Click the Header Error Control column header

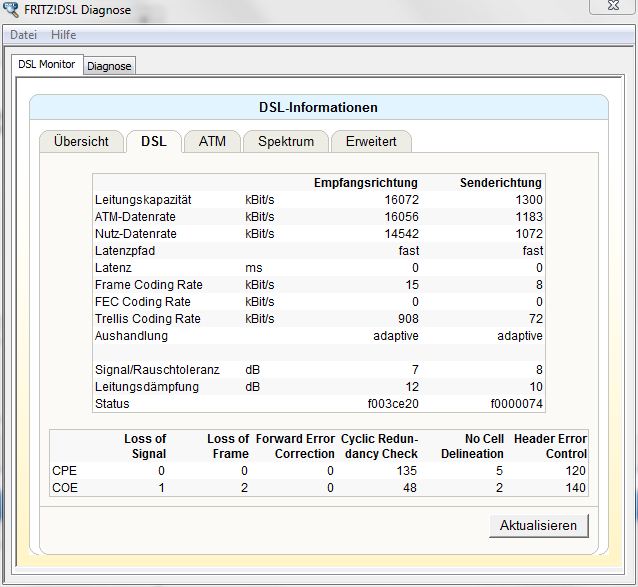(551, 446)
